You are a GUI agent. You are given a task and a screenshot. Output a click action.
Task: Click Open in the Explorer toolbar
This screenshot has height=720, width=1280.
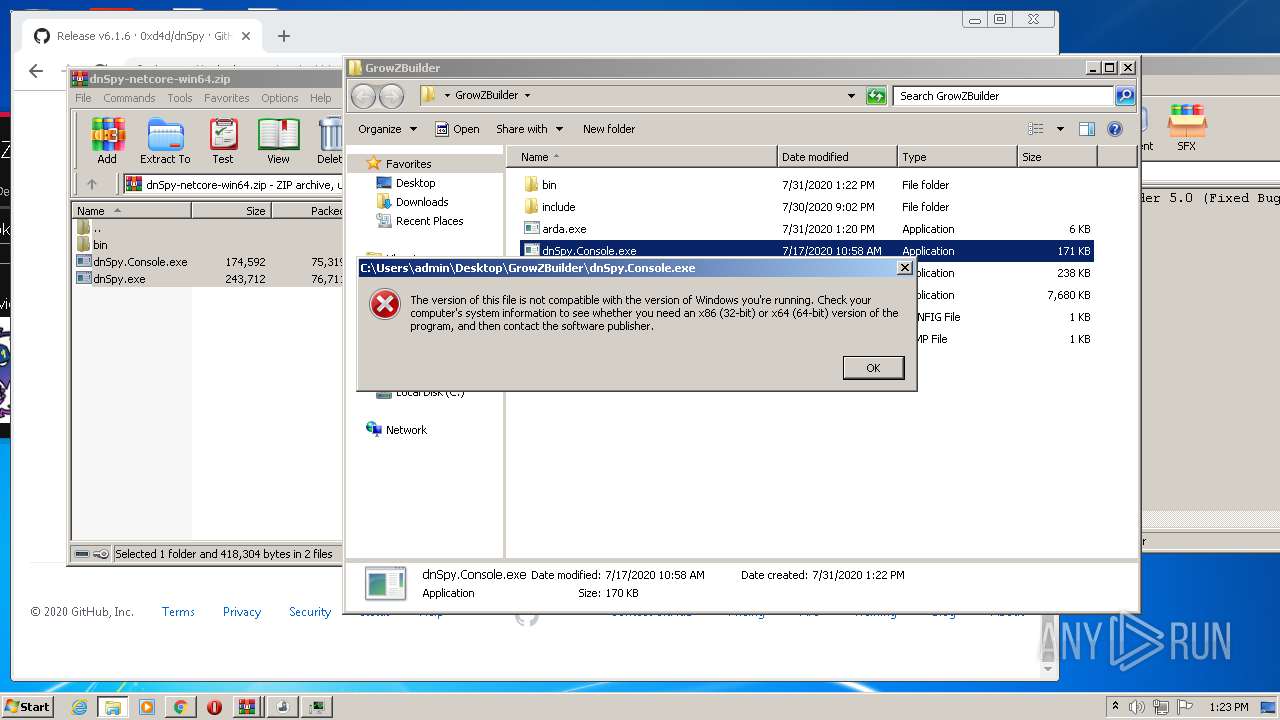point(457,129)
